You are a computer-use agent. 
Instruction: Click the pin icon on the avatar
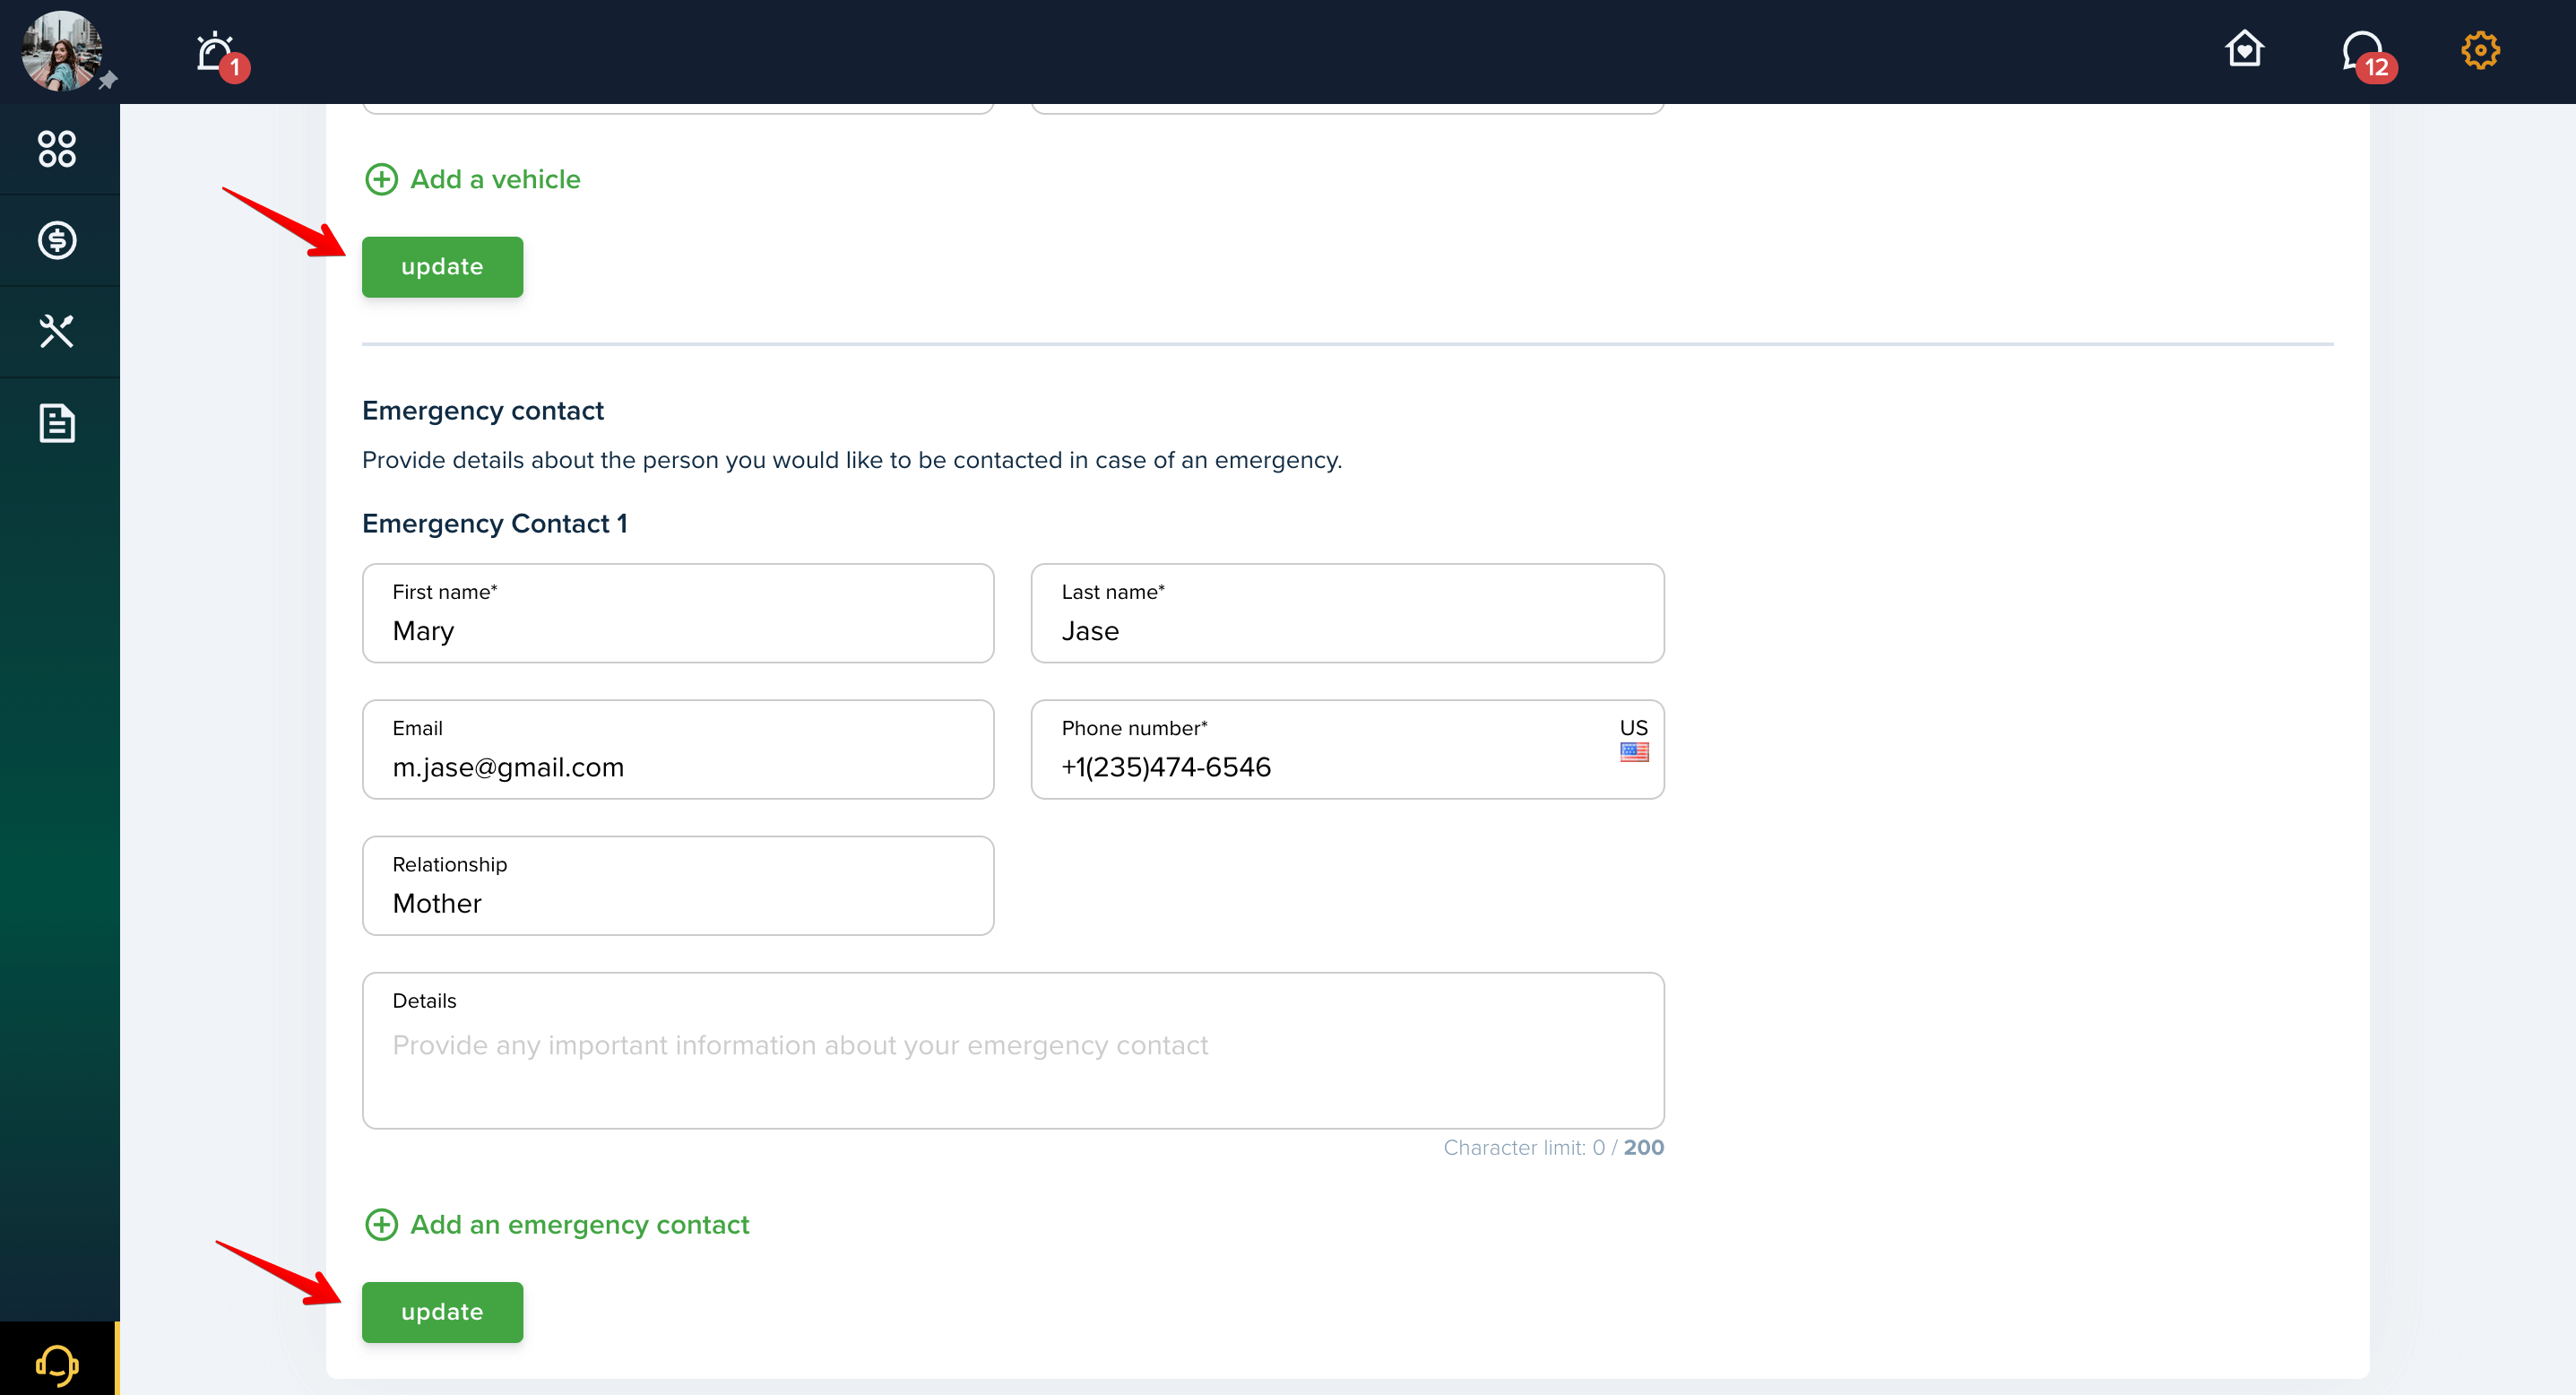(x=108, y=80)
